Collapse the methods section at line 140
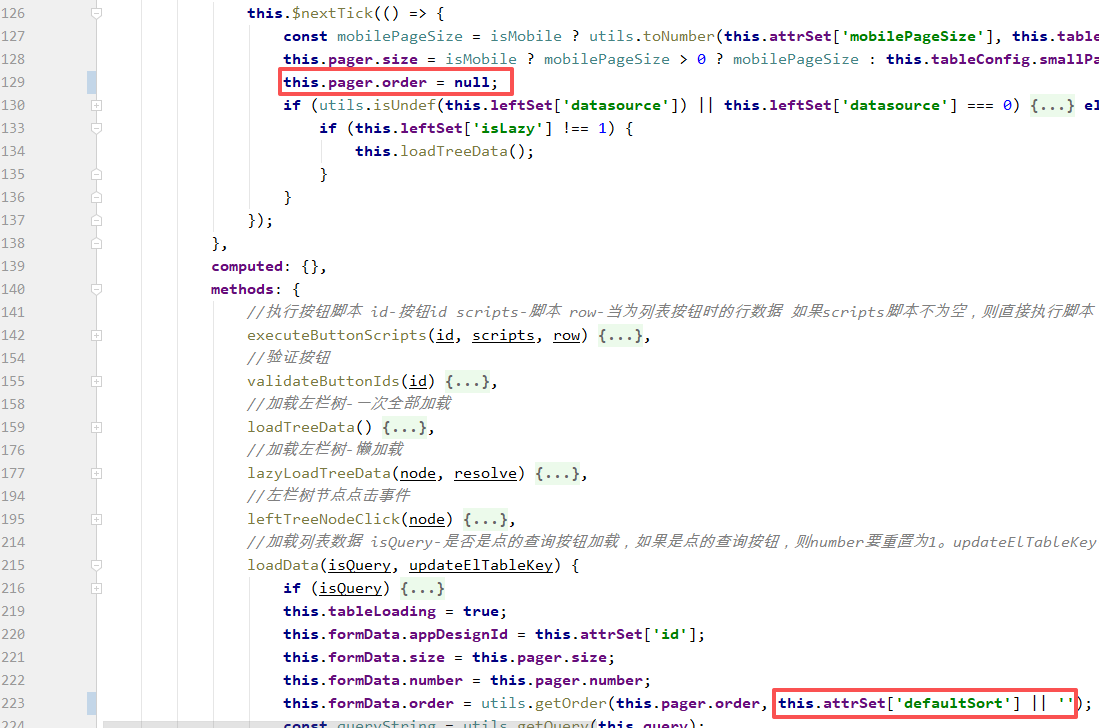 (96, 289)
